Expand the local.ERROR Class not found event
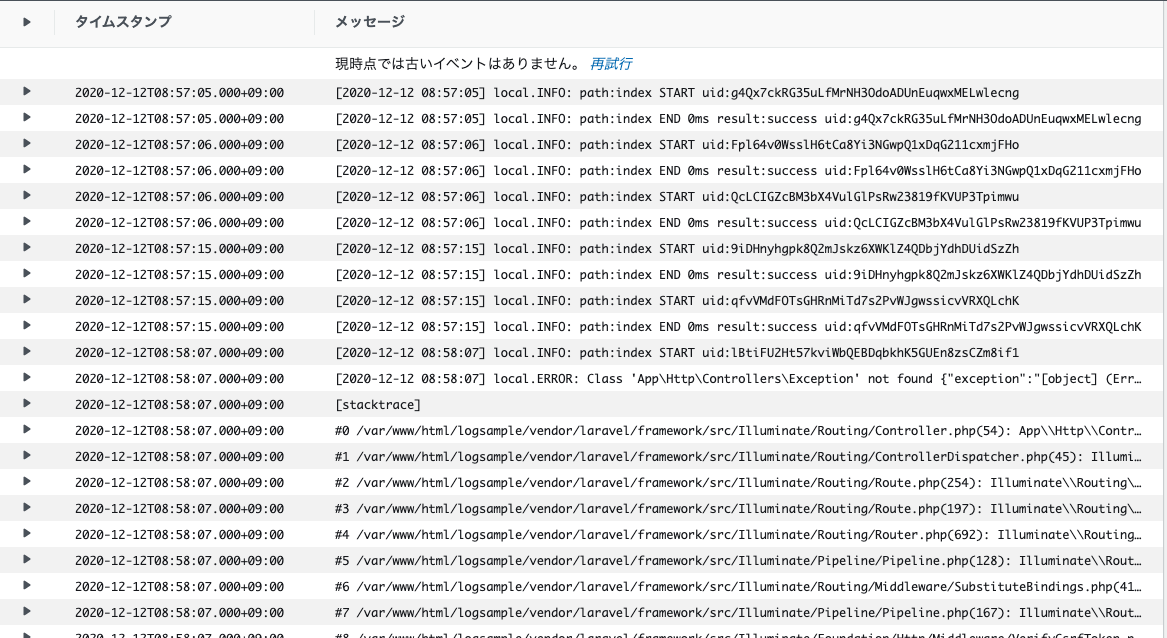This screenshot has height=638, width=1167. pos(27,378)
